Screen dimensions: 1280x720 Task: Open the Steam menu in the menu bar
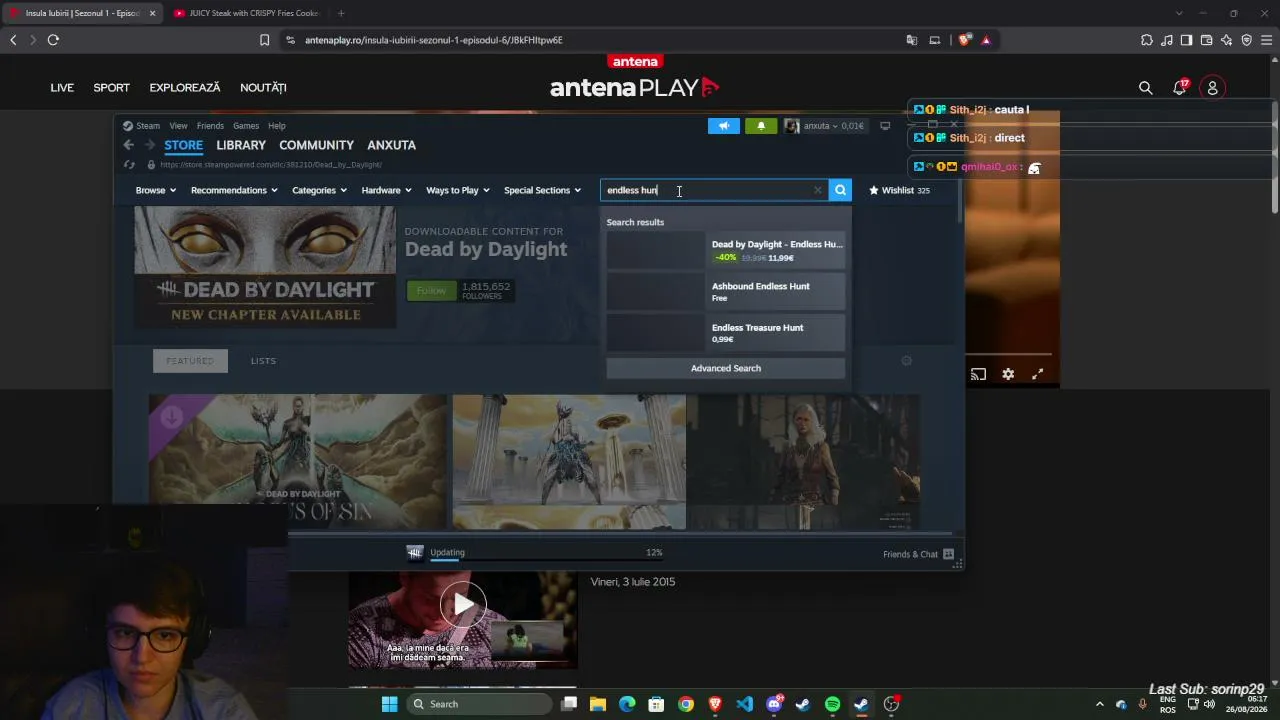[x=148, y=126]
